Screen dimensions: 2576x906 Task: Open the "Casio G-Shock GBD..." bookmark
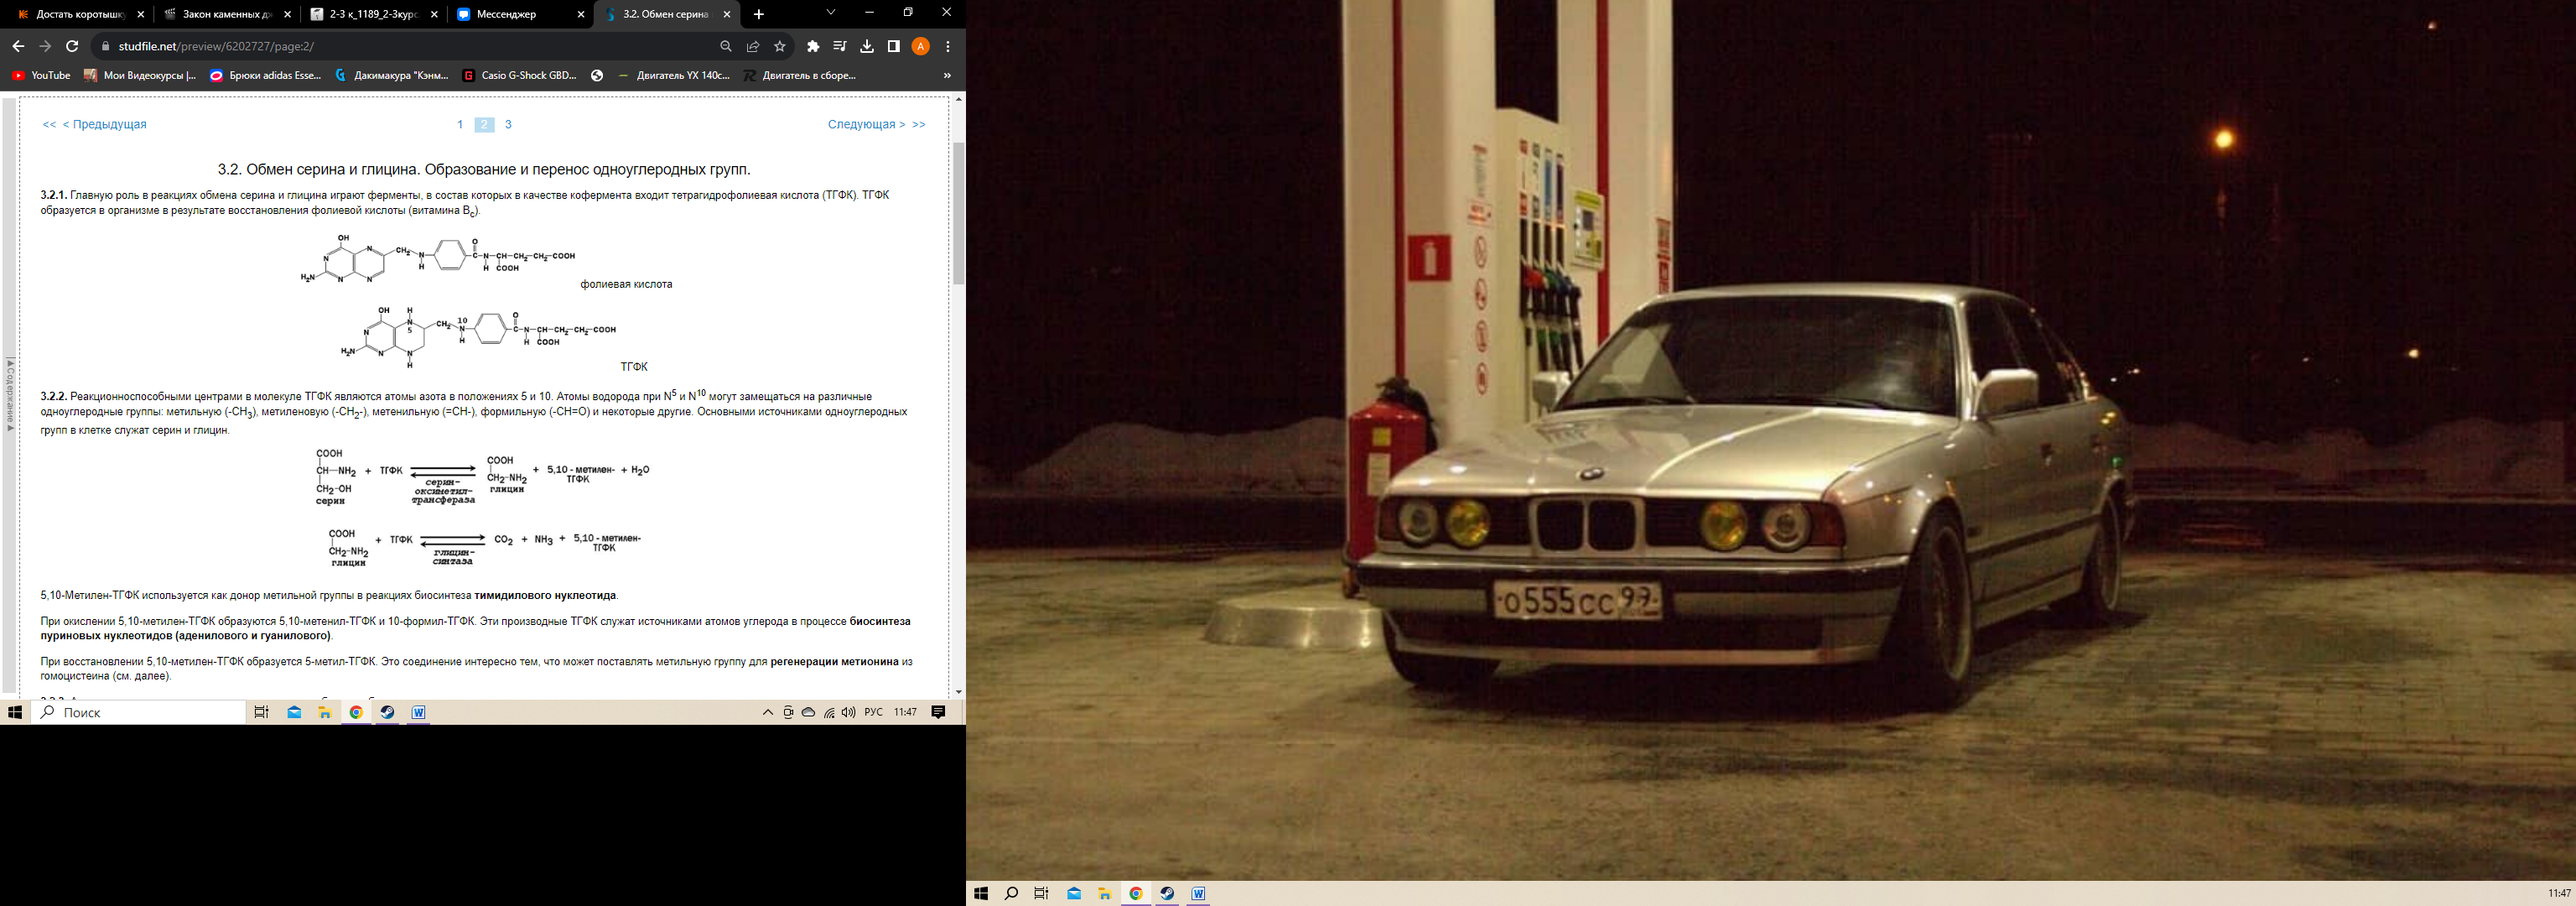tap(520, 75)
